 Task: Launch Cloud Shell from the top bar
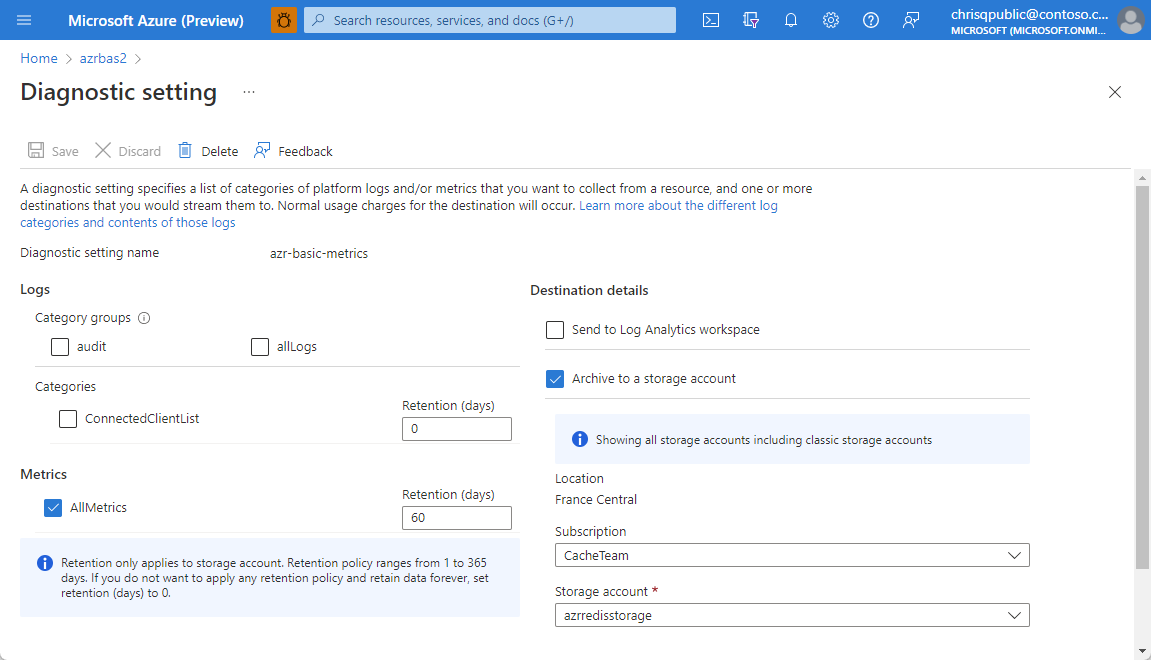pyautogui.click(x=711, y=20)
